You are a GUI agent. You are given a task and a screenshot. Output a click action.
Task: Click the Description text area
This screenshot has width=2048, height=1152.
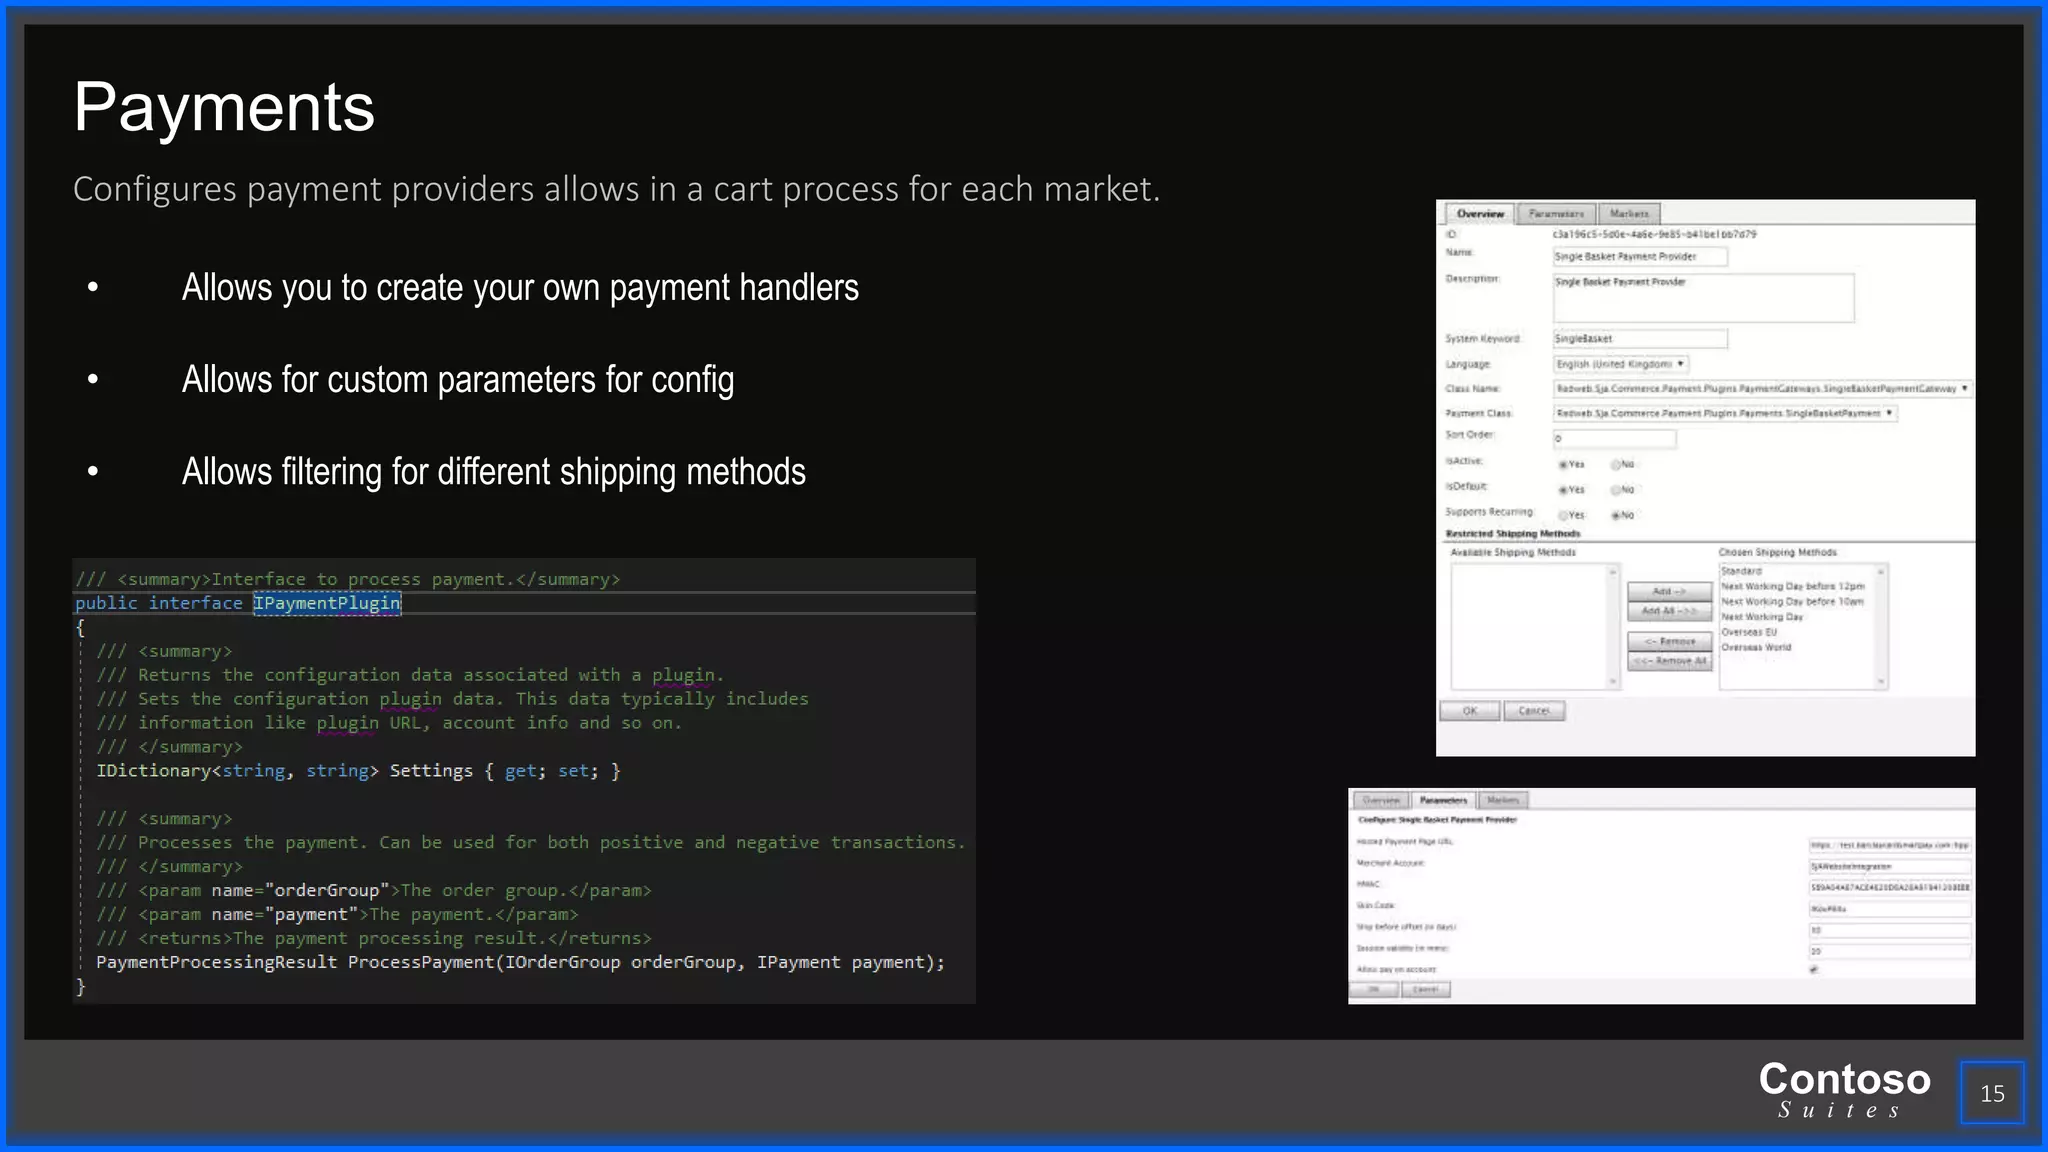pos(1703,298)
